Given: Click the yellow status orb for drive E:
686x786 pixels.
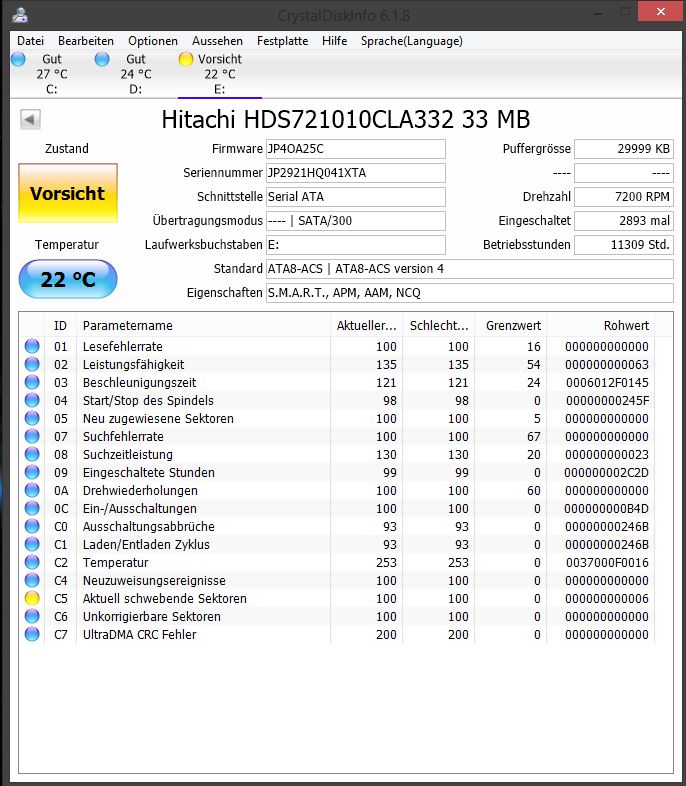Looking at the screenshot, I should (186, 59).
